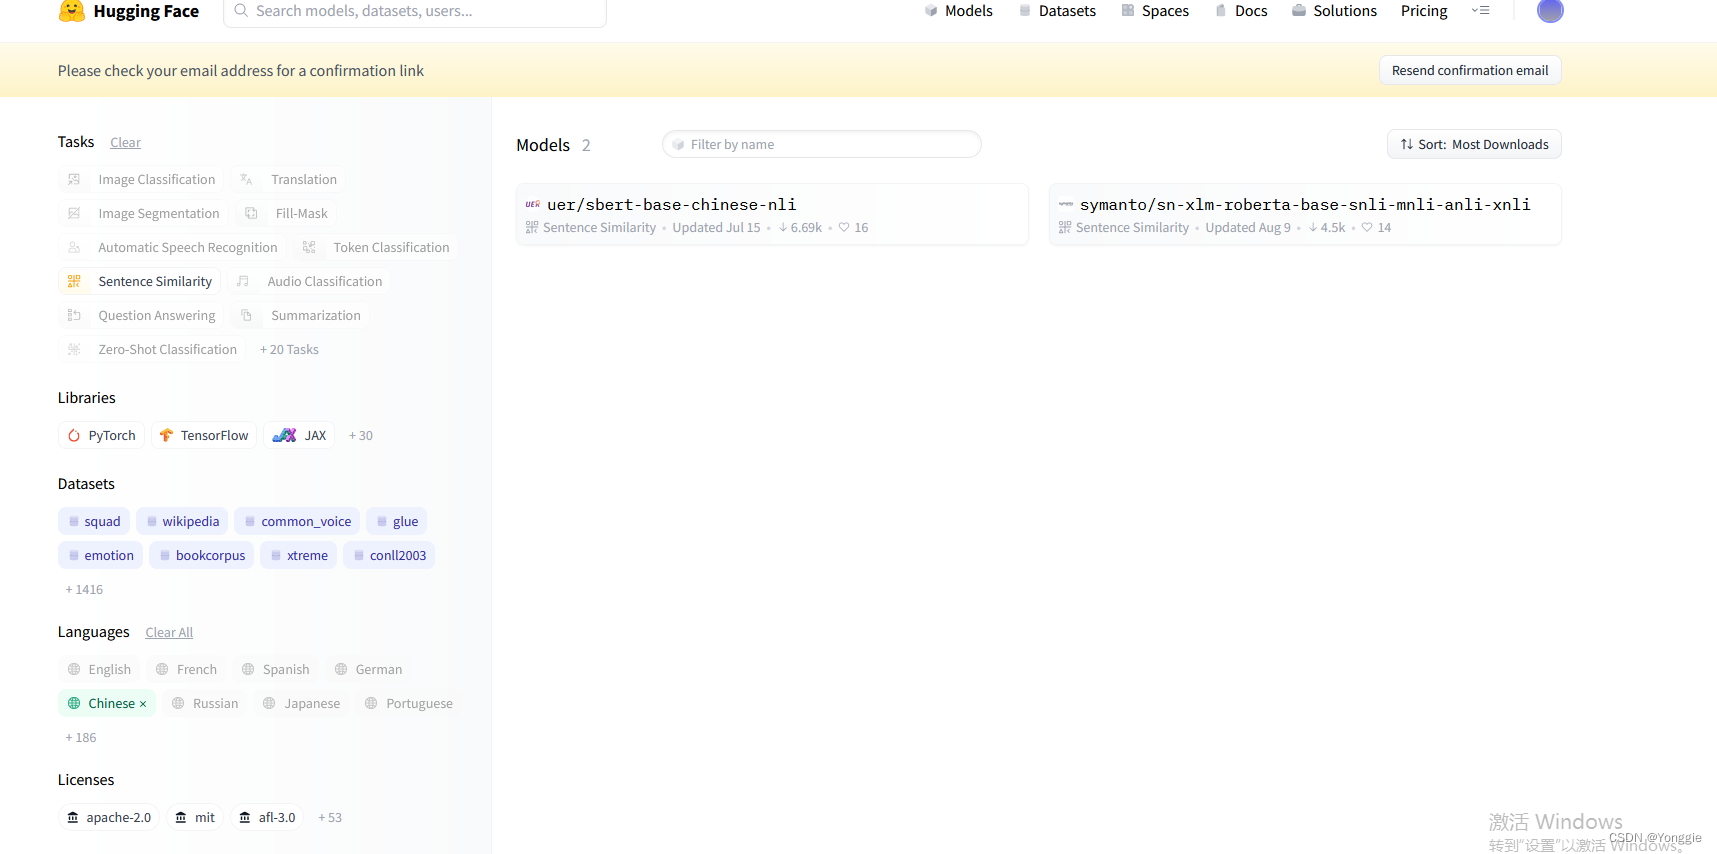This screenshot has width=1717, height=854.
Task: Open the Sort: Most Downloads dropdown
Action: 1474,145
